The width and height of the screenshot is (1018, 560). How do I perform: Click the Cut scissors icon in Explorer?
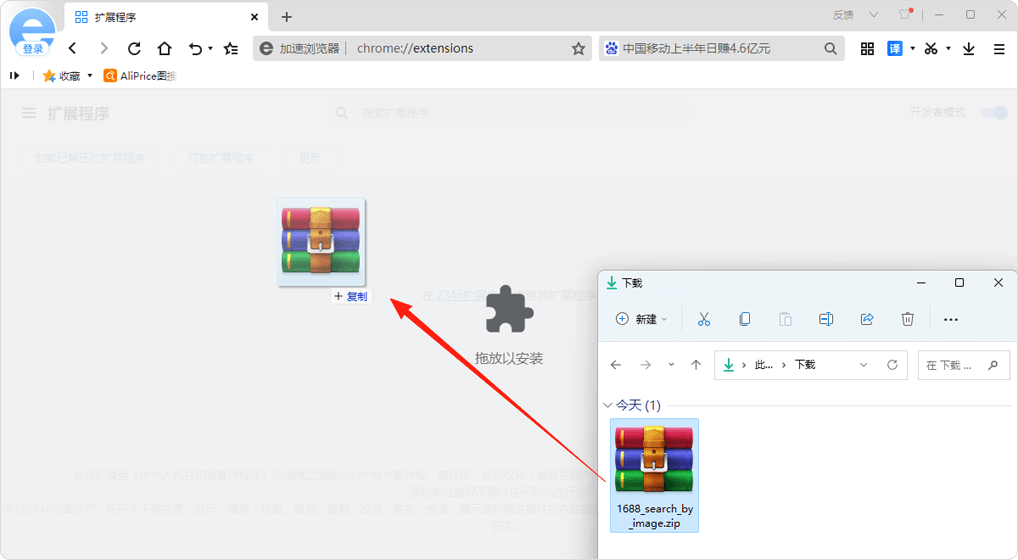(x=703, y=319)
